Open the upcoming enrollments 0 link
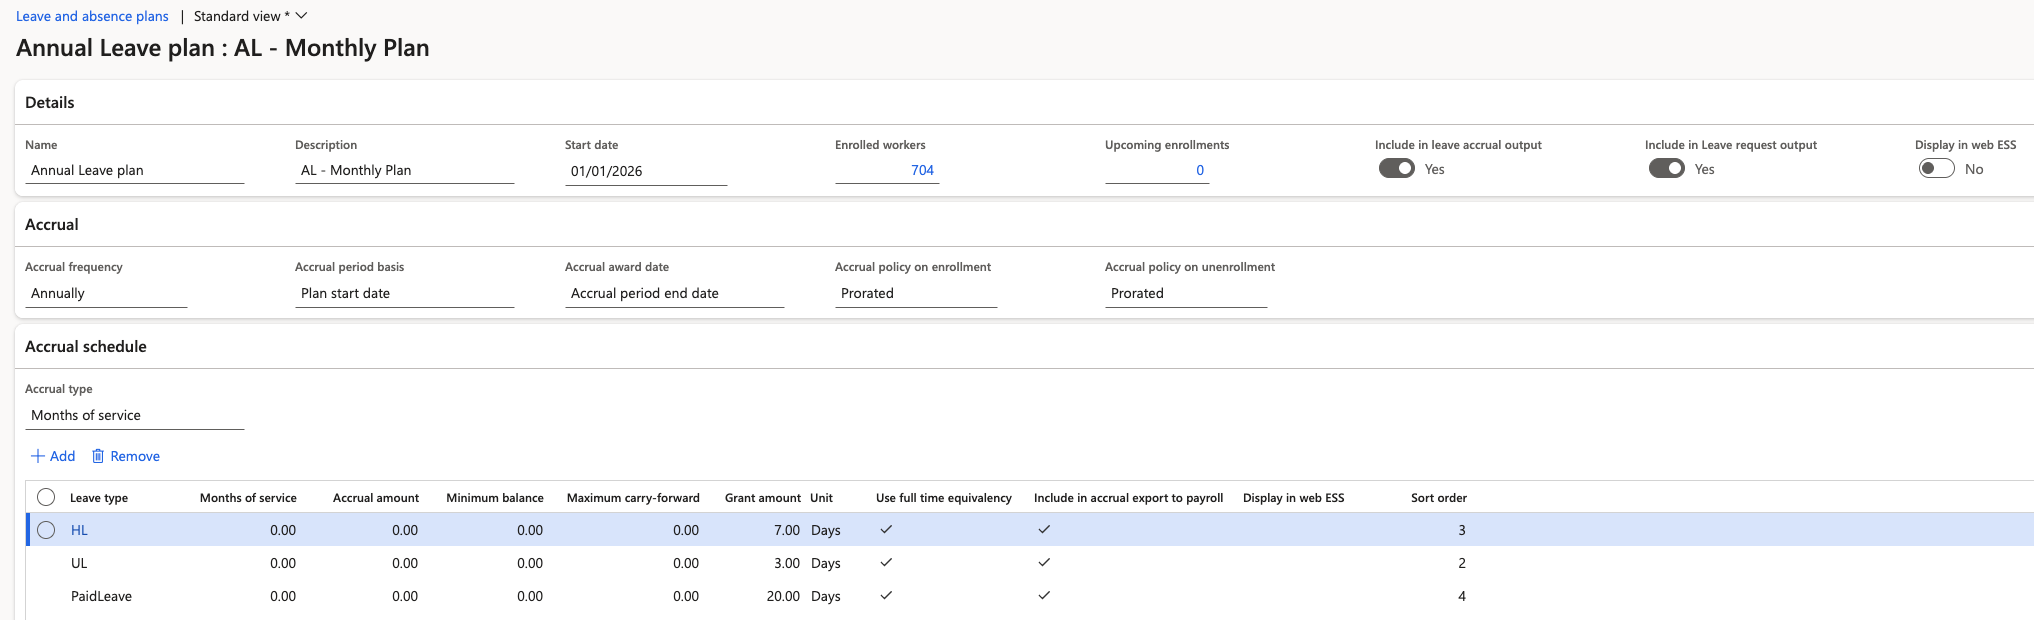 click(1200, 171)
